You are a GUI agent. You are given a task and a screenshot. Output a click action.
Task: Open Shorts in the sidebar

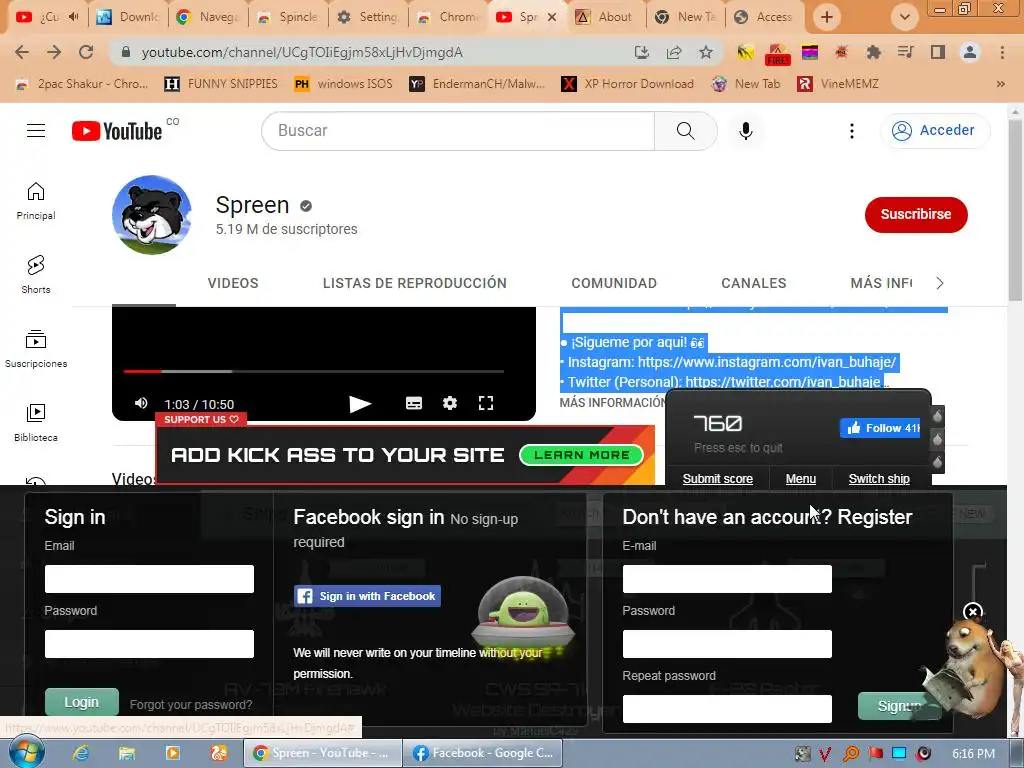(36, 275)
